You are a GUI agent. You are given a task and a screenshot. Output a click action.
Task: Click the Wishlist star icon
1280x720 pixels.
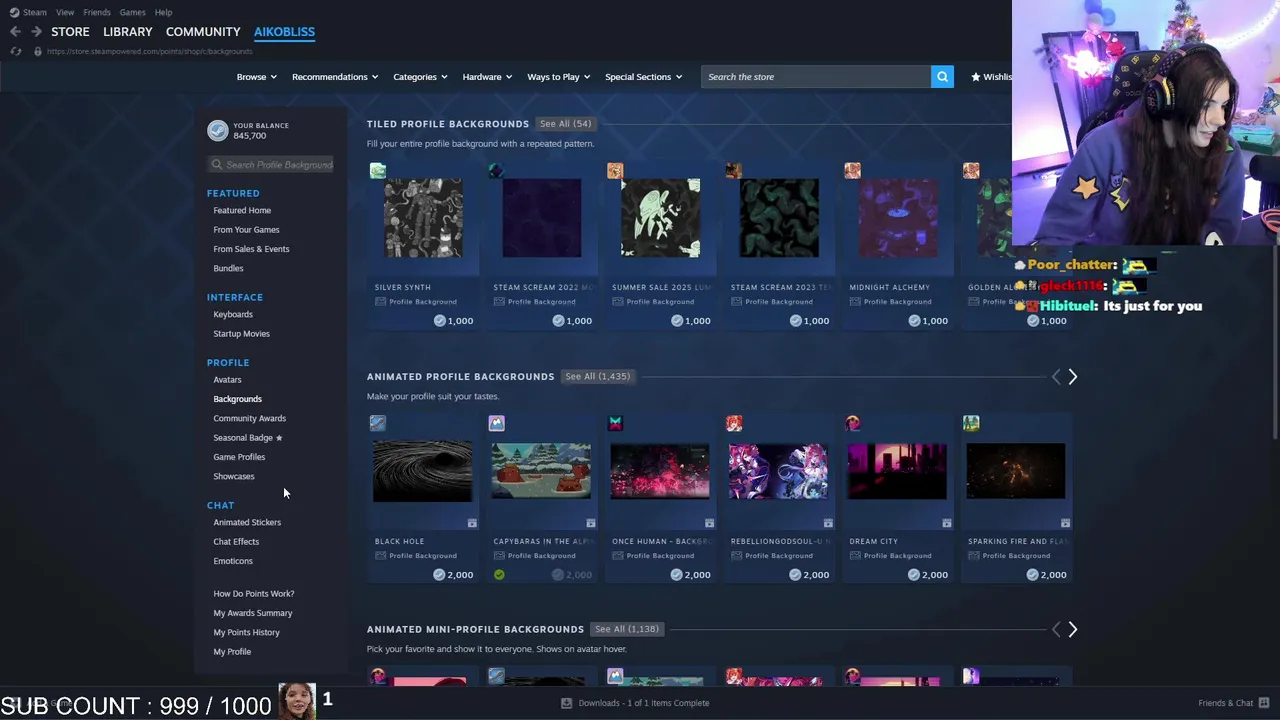click(976, 77)
